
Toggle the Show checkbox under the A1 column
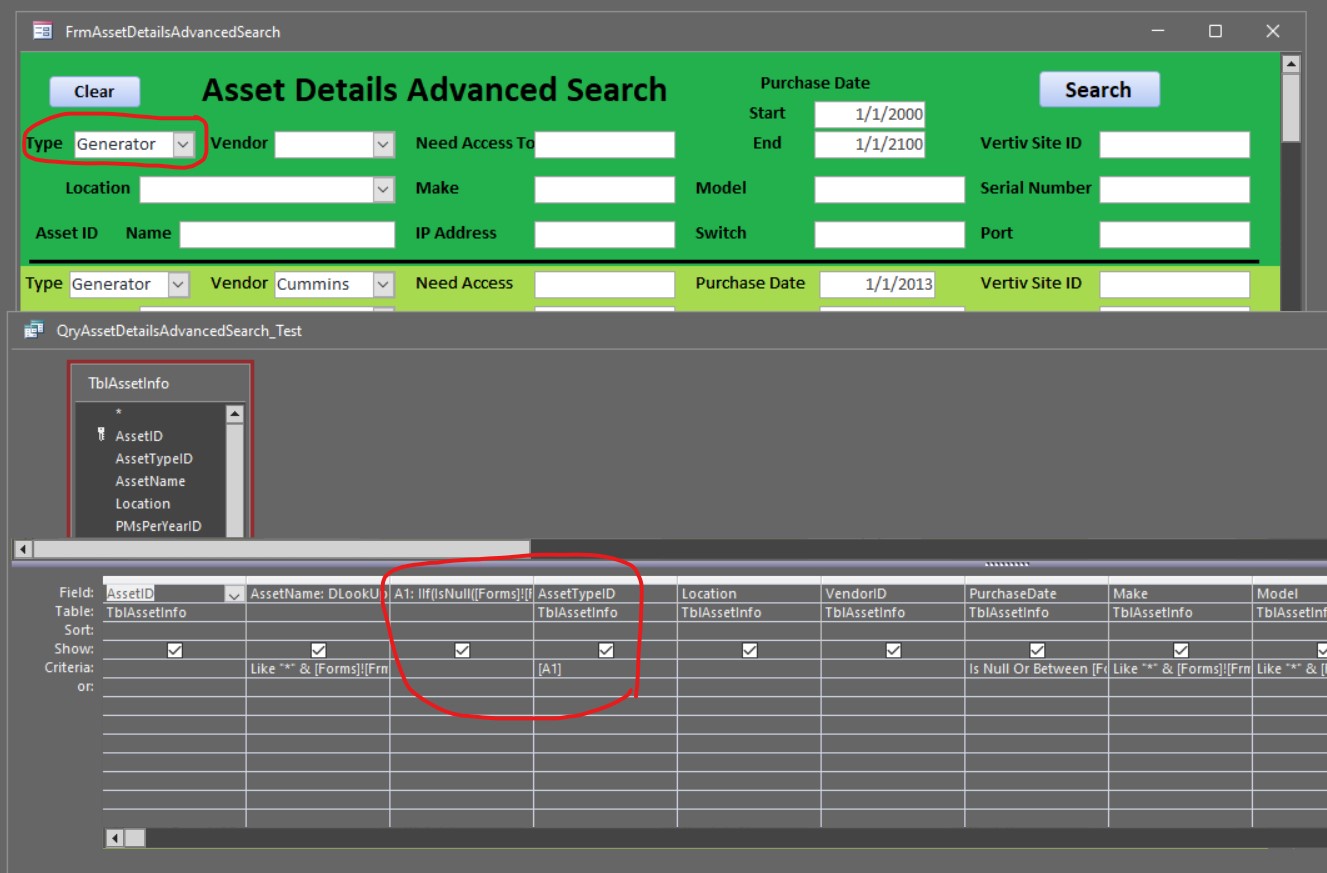(462, 650)
